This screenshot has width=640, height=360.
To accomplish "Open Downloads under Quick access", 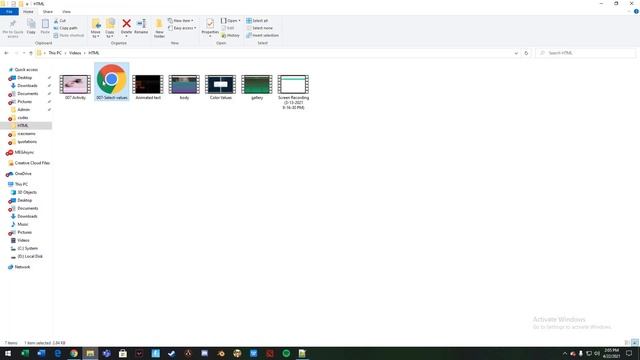I will click(x=27, y=86).
